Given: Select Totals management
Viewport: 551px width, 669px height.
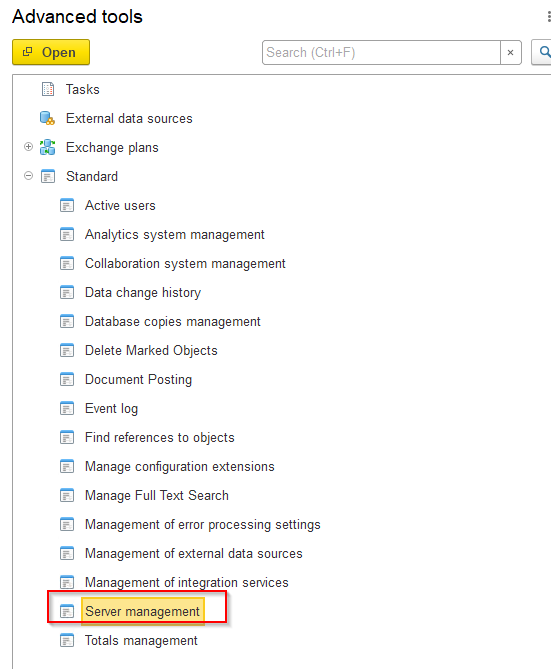Looking at the screenshot, I should 141,640.
